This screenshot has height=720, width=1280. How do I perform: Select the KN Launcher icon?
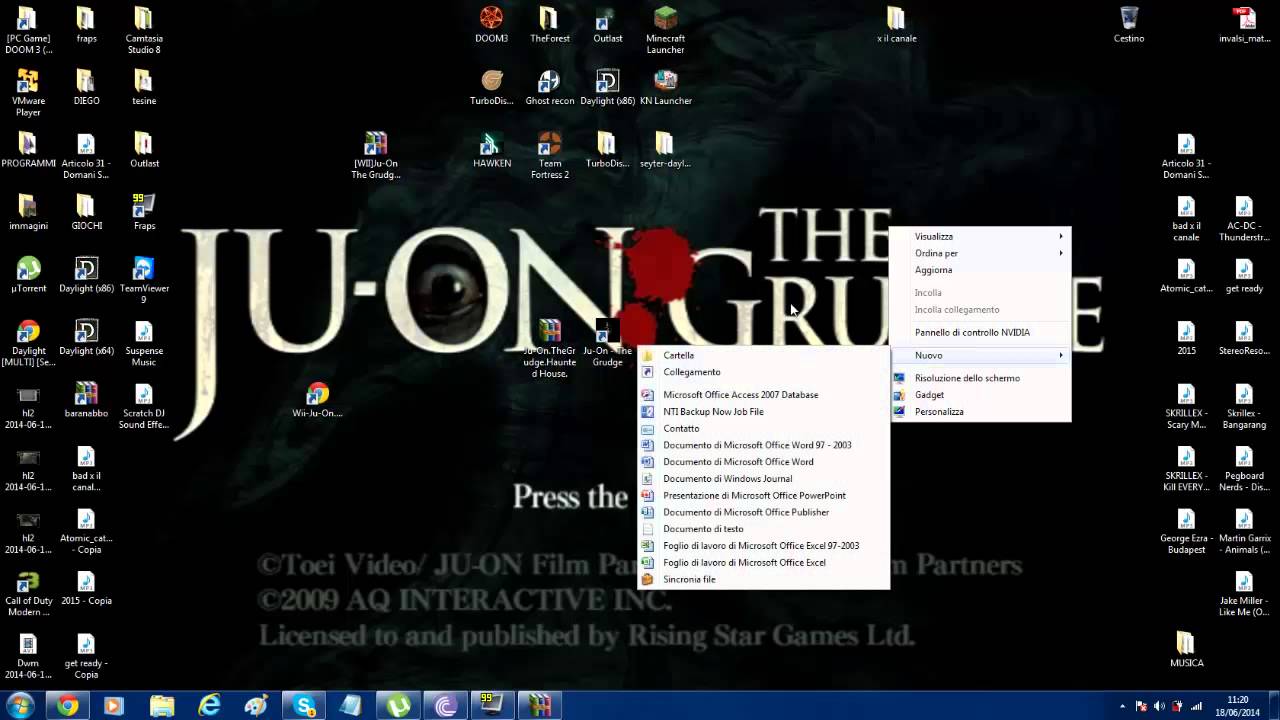[x=665, y=87]
